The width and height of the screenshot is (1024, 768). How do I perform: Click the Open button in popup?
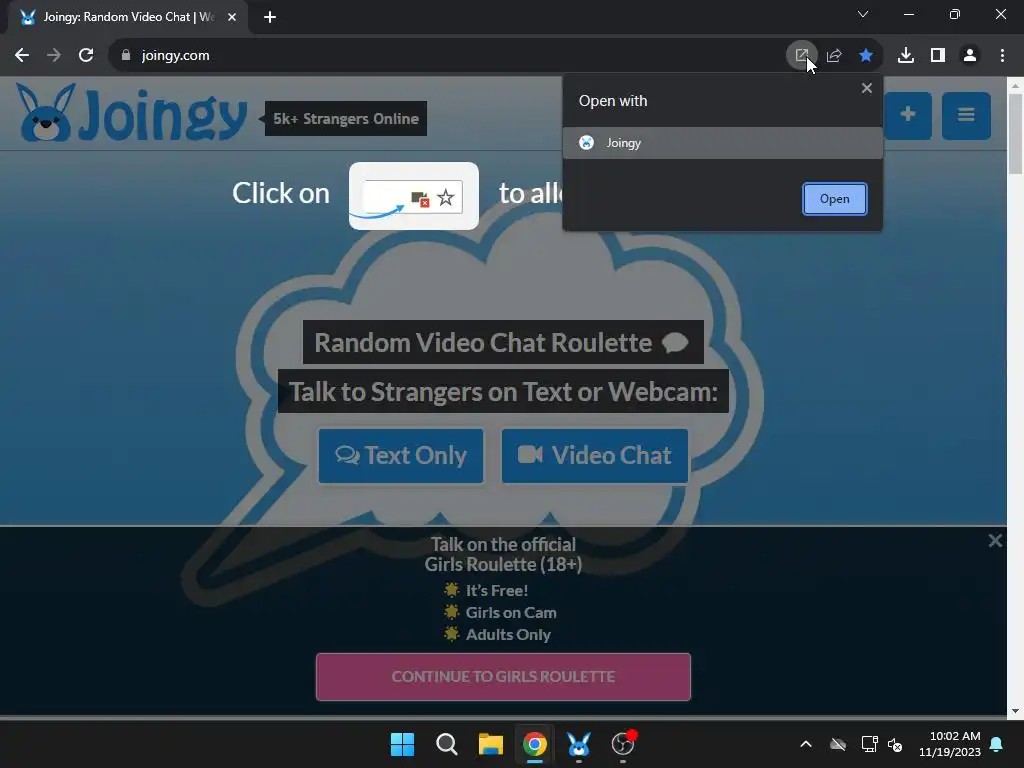click(834, 199)
